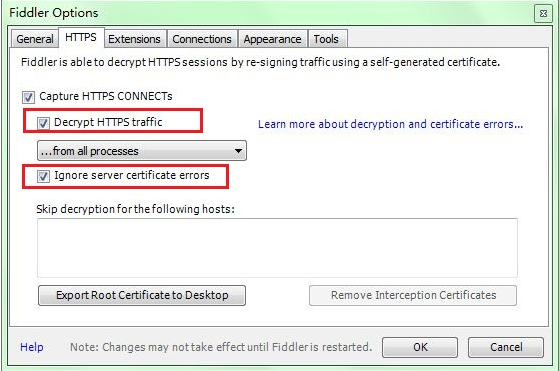Toggle Ignore server certificate errors checkbox
The height and width of the screenshot is (371, 559).
43,176
